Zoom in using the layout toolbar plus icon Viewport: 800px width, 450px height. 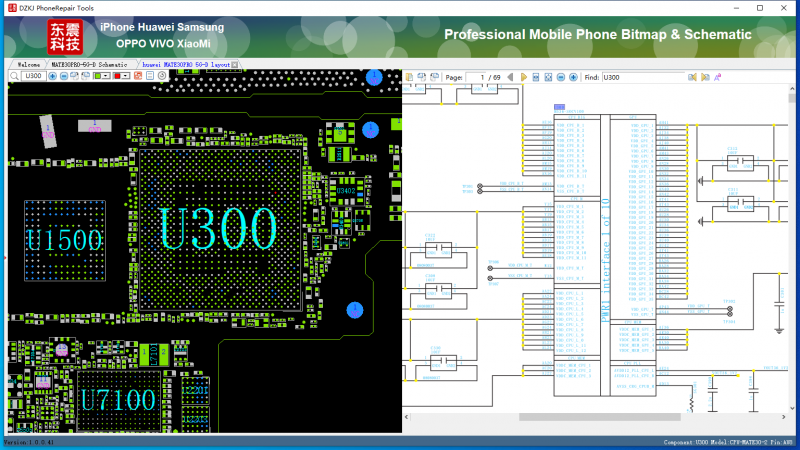tap(52, 76)
